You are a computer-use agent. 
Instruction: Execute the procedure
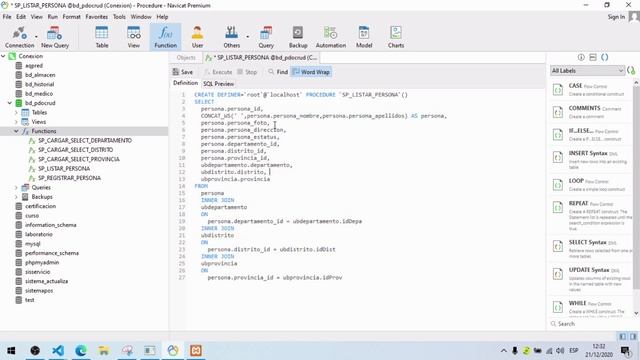pyautogui.click(x=218, y=72)
